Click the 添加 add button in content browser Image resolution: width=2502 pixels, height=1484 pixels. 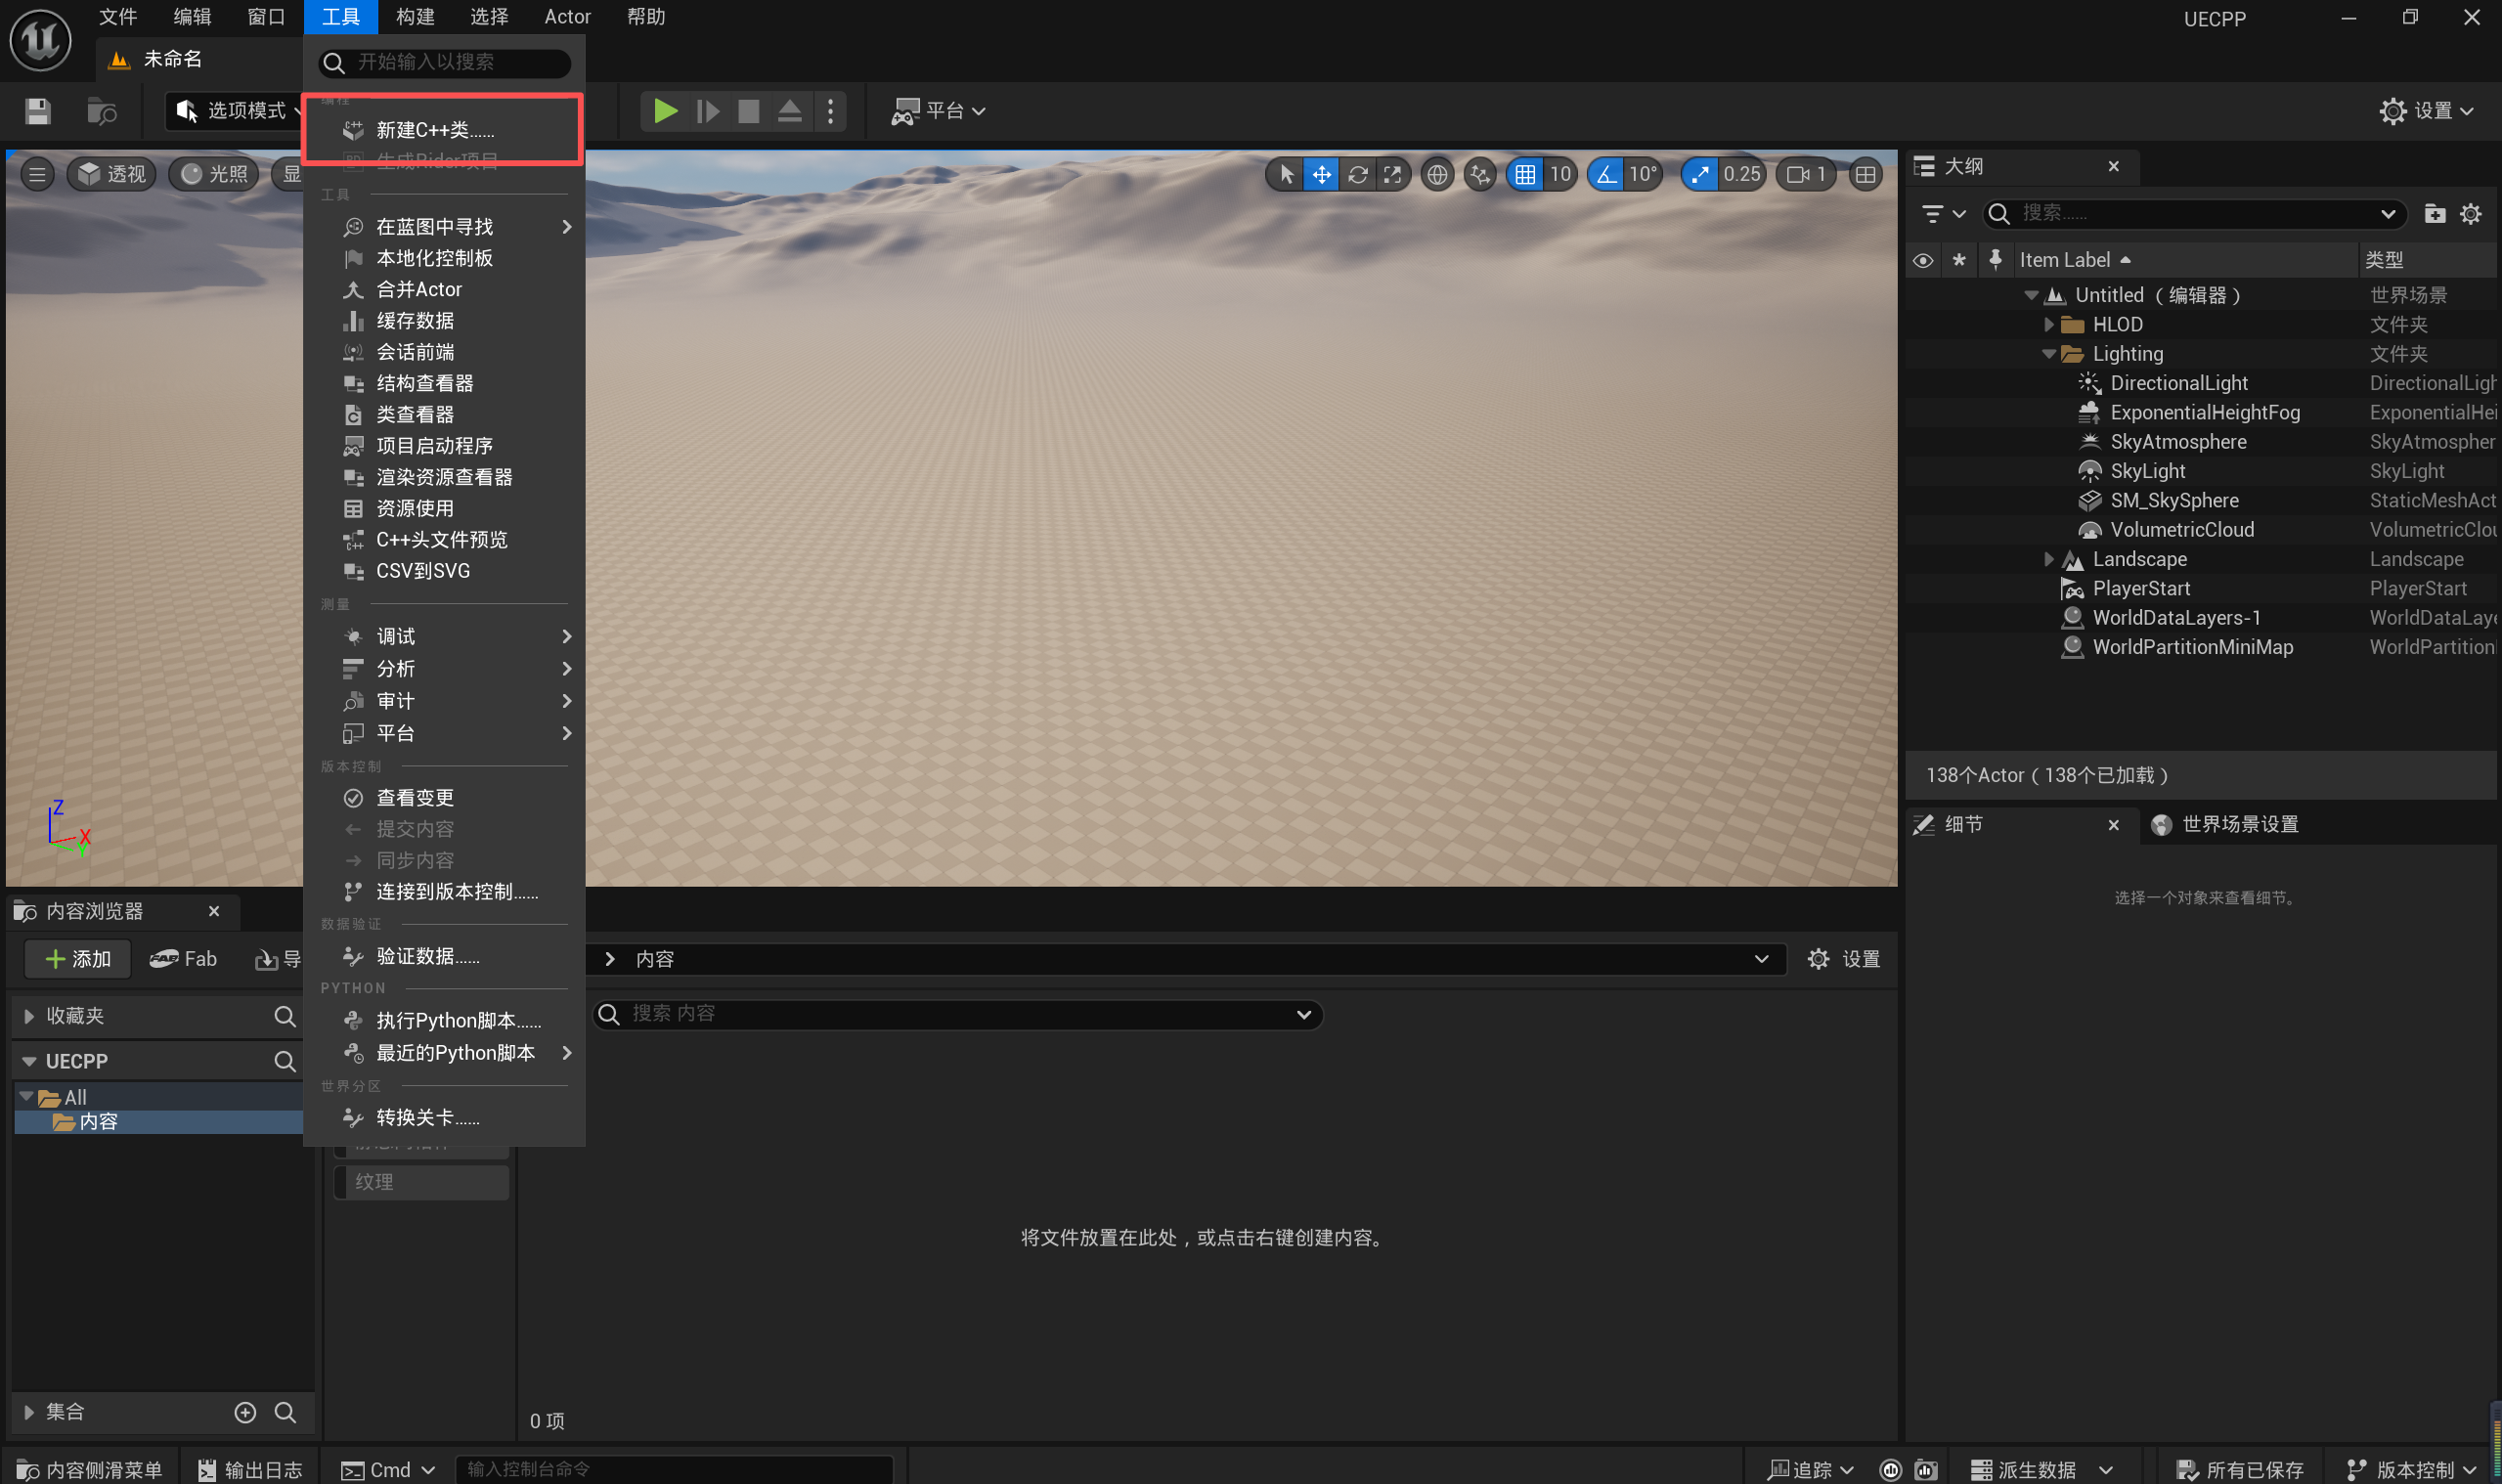click(x=79, y=959)
